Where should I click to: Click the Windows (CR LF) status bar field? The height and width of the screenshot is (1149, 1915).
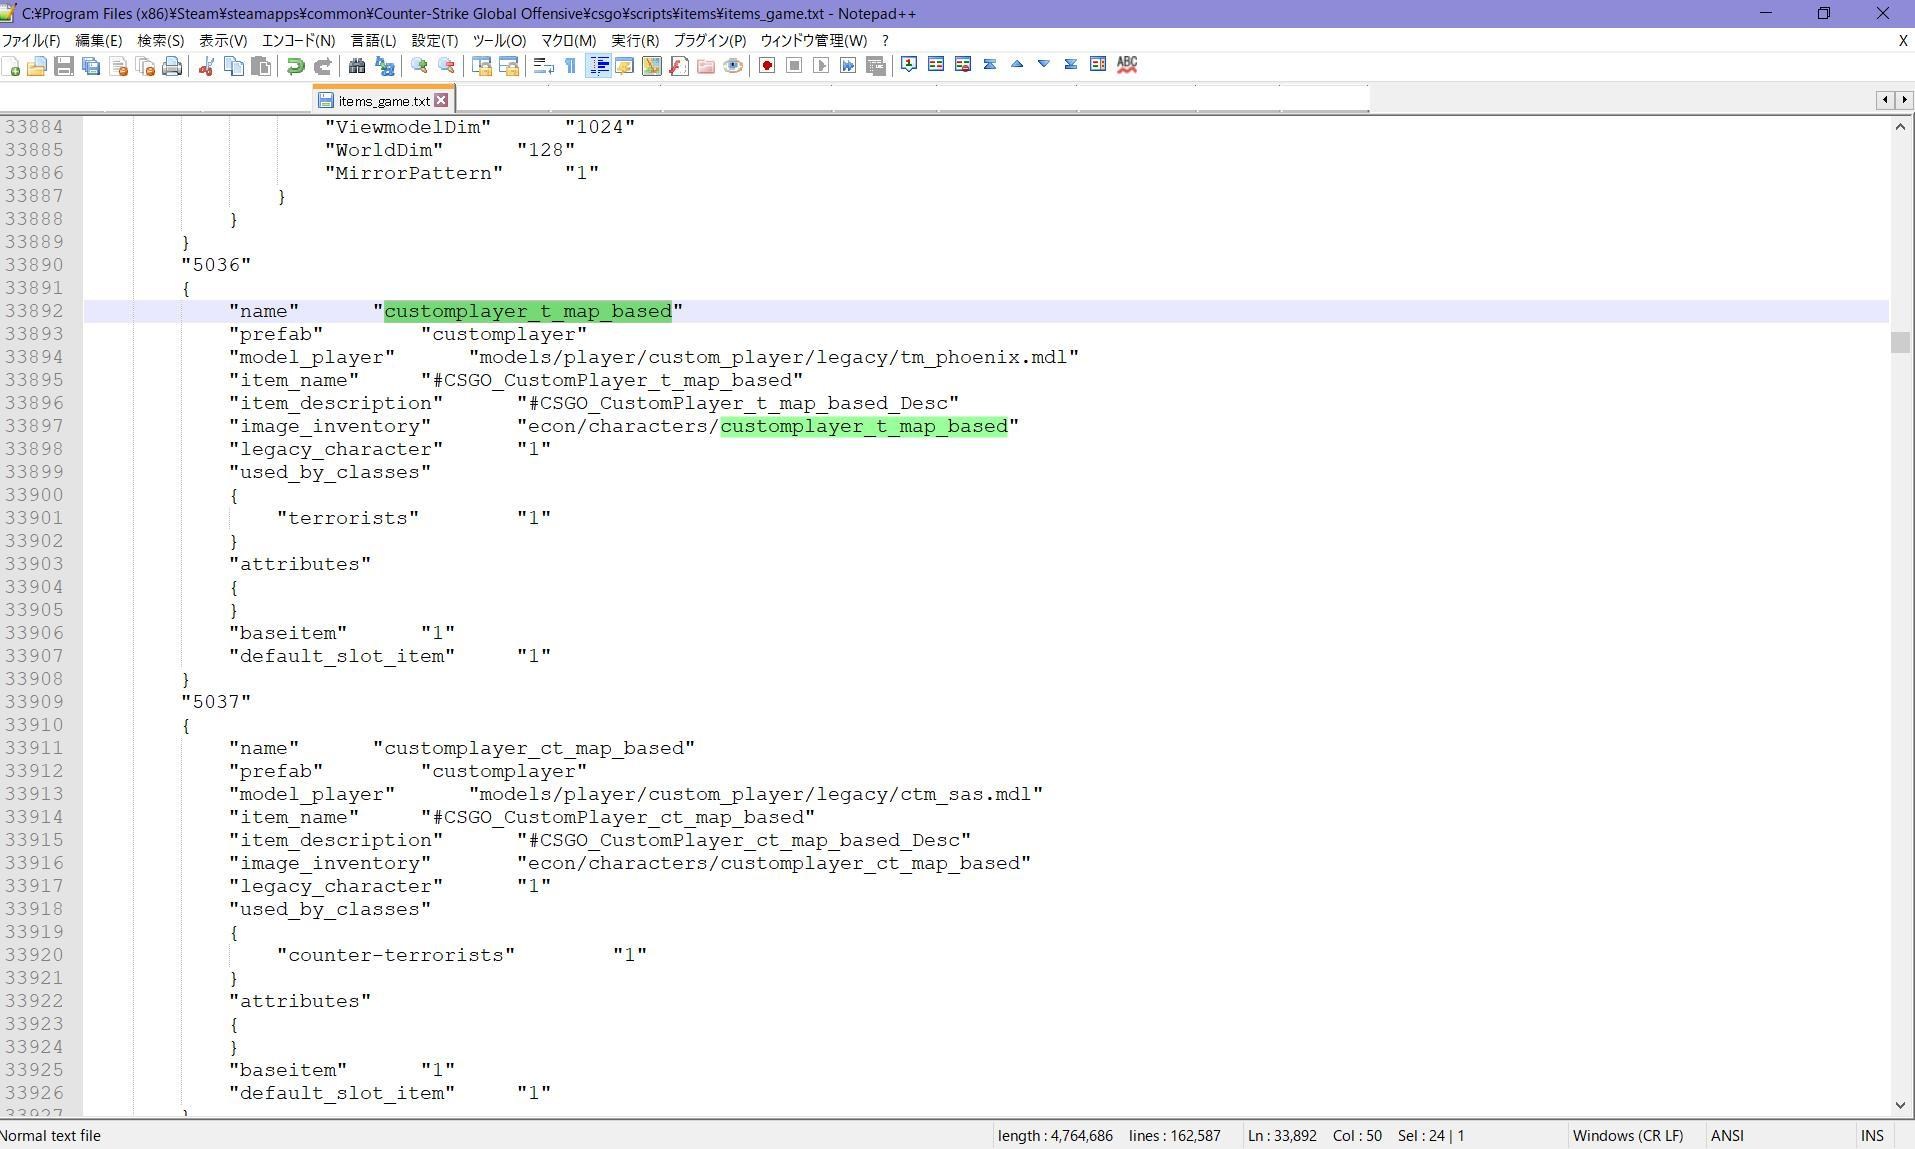pos(1627,1136)
